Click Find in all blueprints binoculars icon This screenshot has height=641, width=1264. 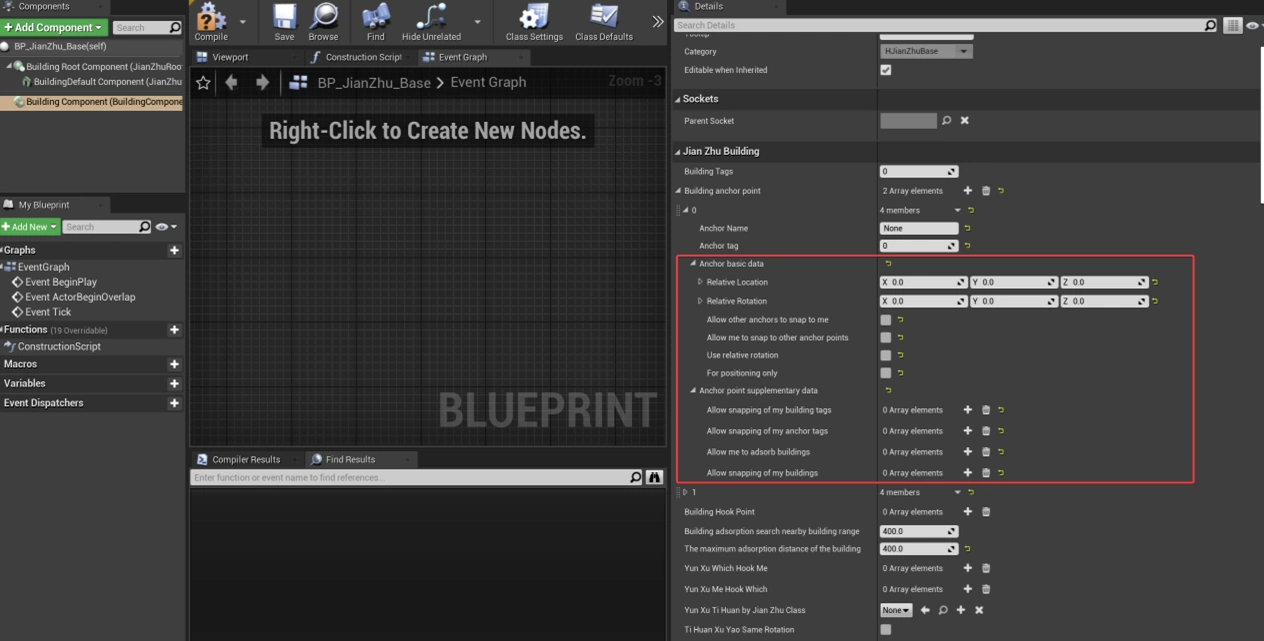point(655,478)
